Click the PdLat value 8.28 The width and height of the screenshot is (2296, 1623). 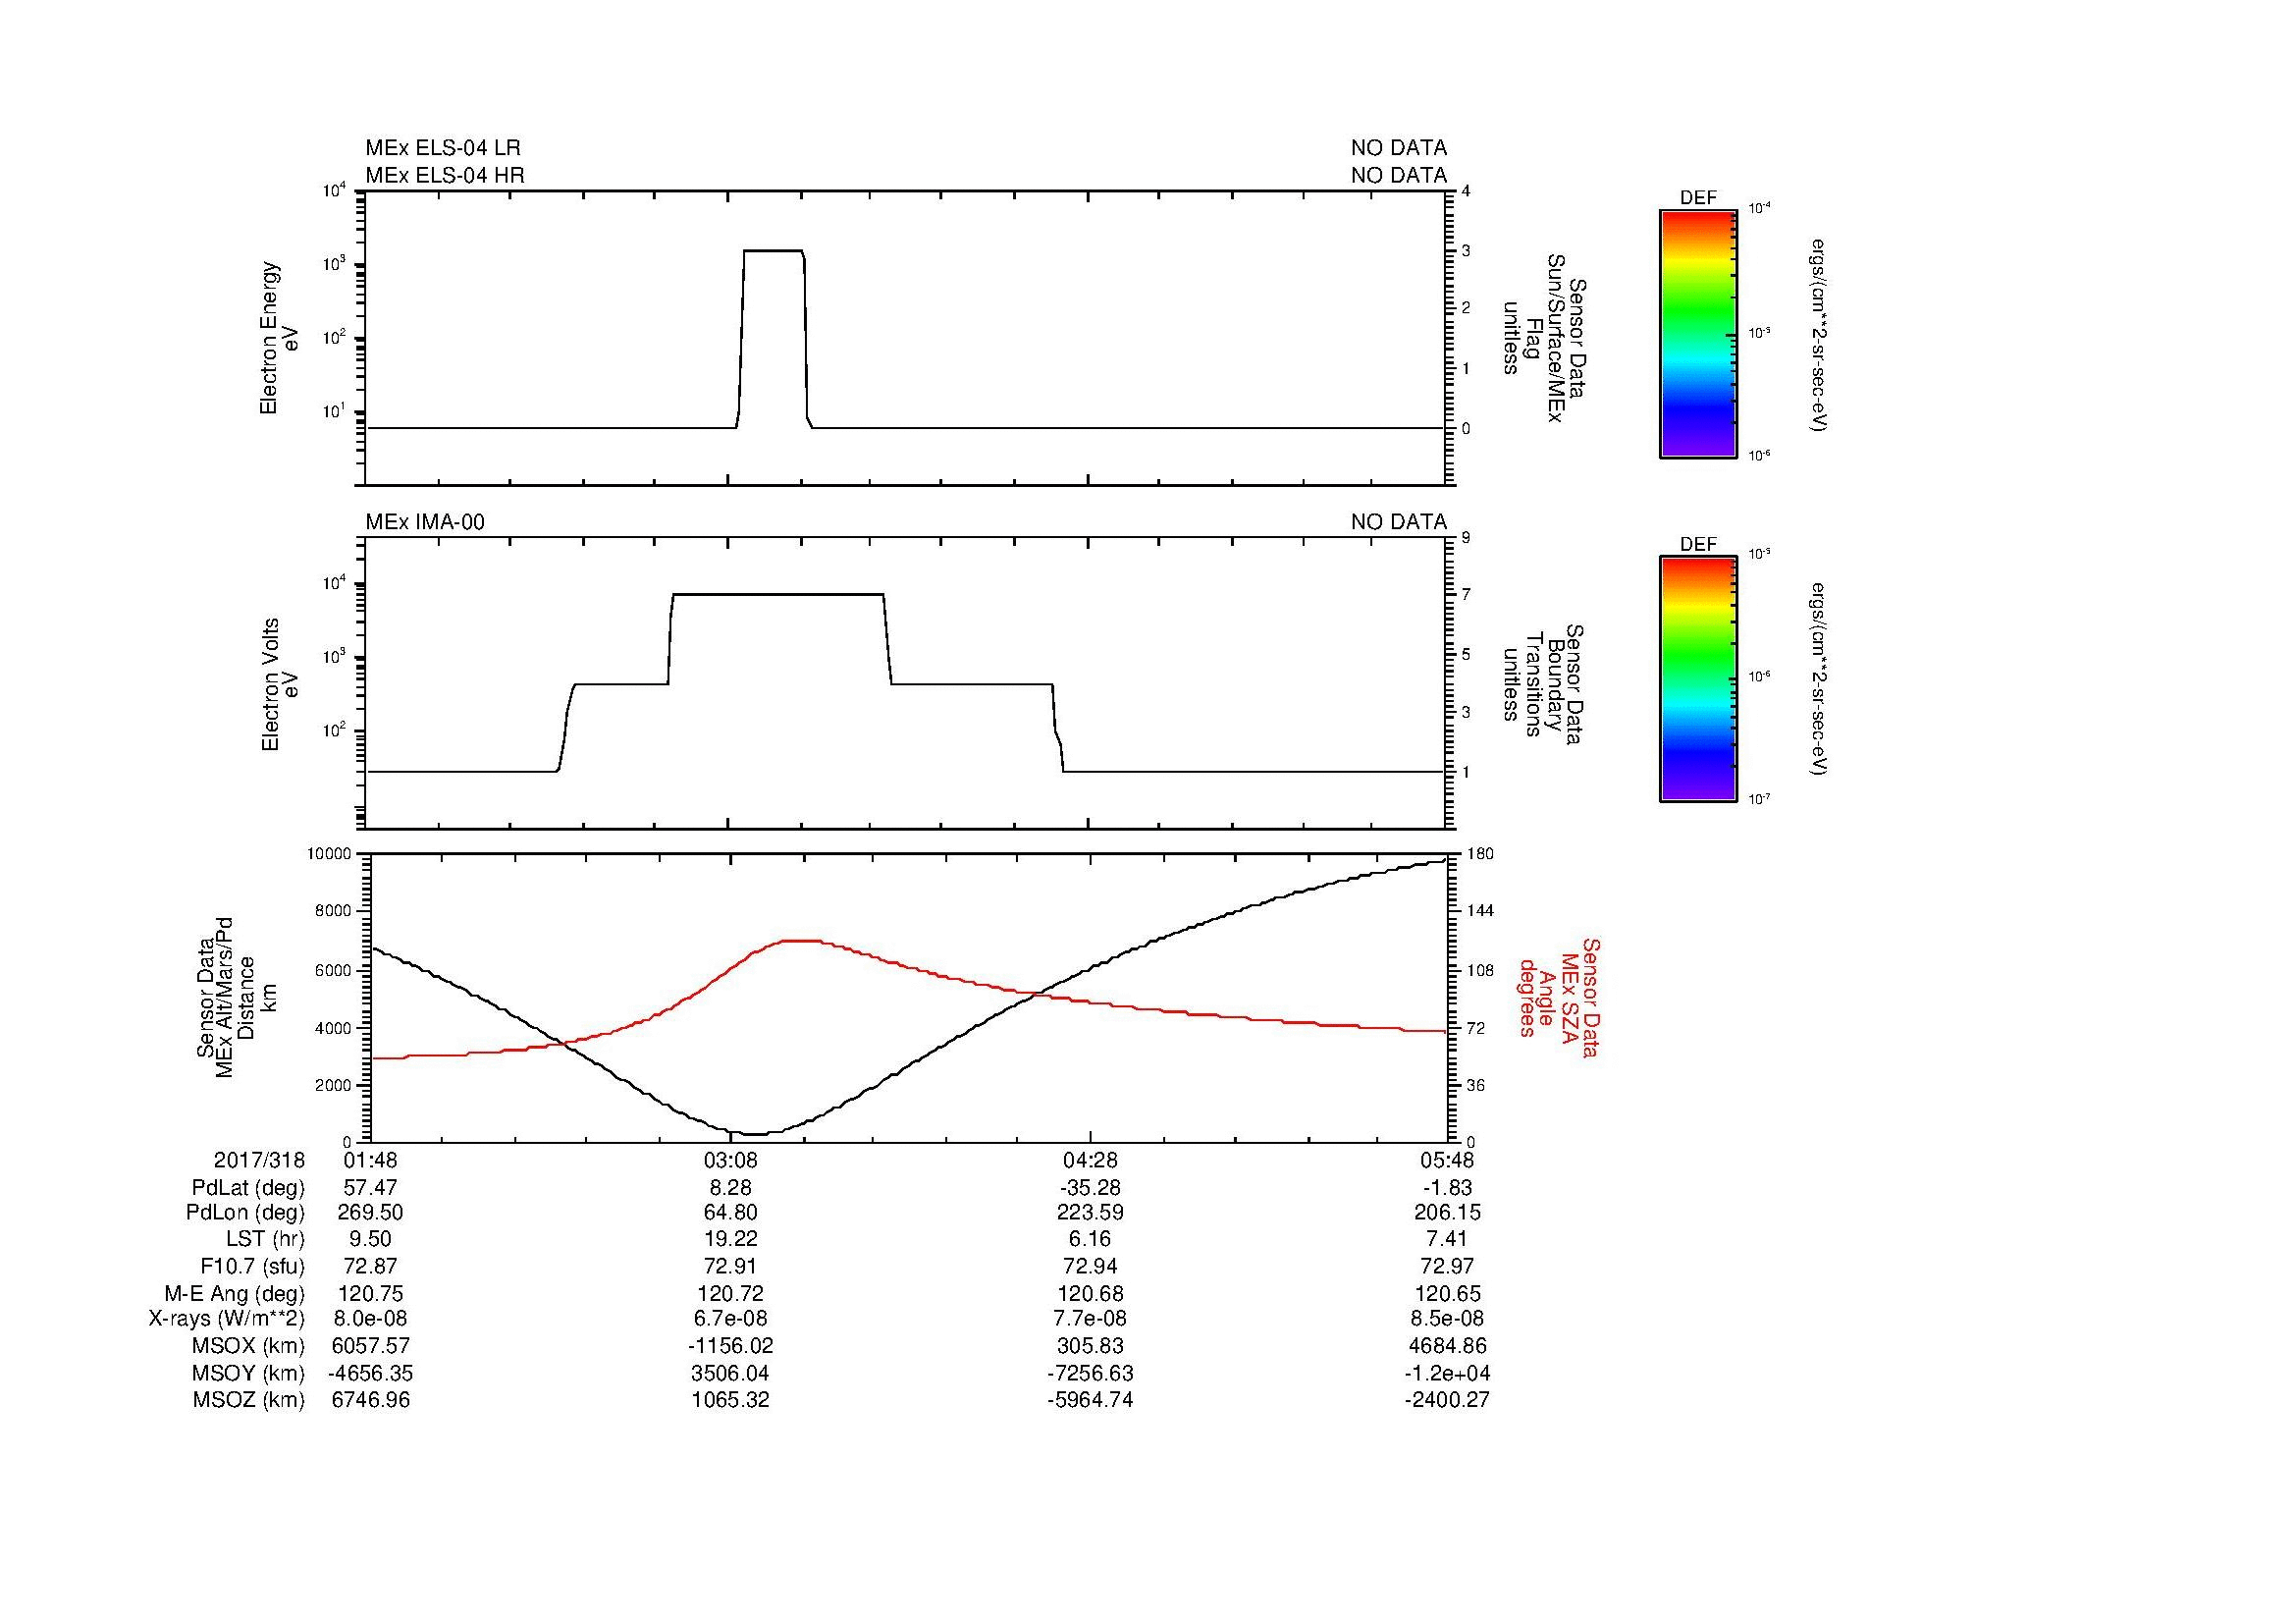point(730,1188)
